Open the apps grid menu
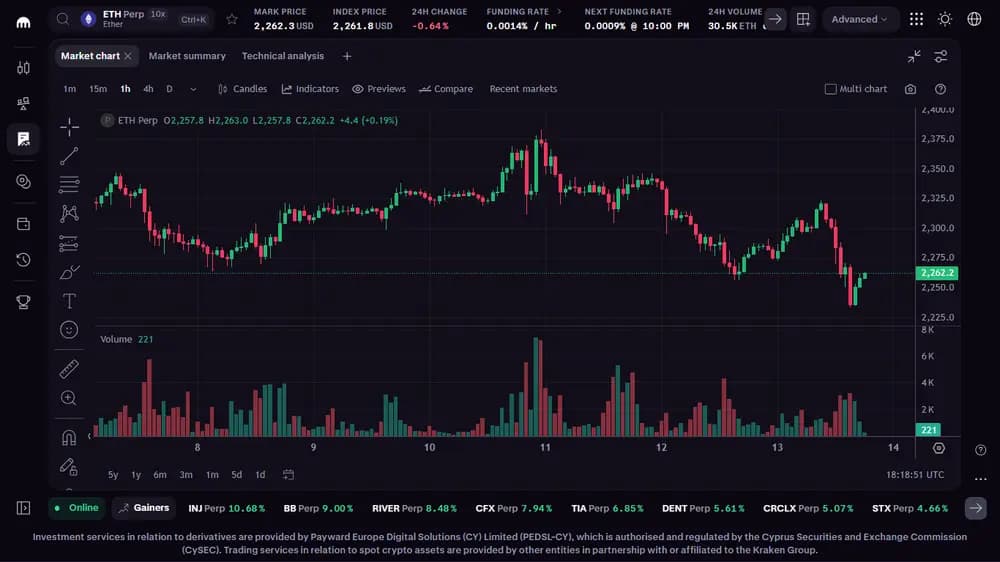This screenshot has width=1000, height=562. [x=916, y=19]
